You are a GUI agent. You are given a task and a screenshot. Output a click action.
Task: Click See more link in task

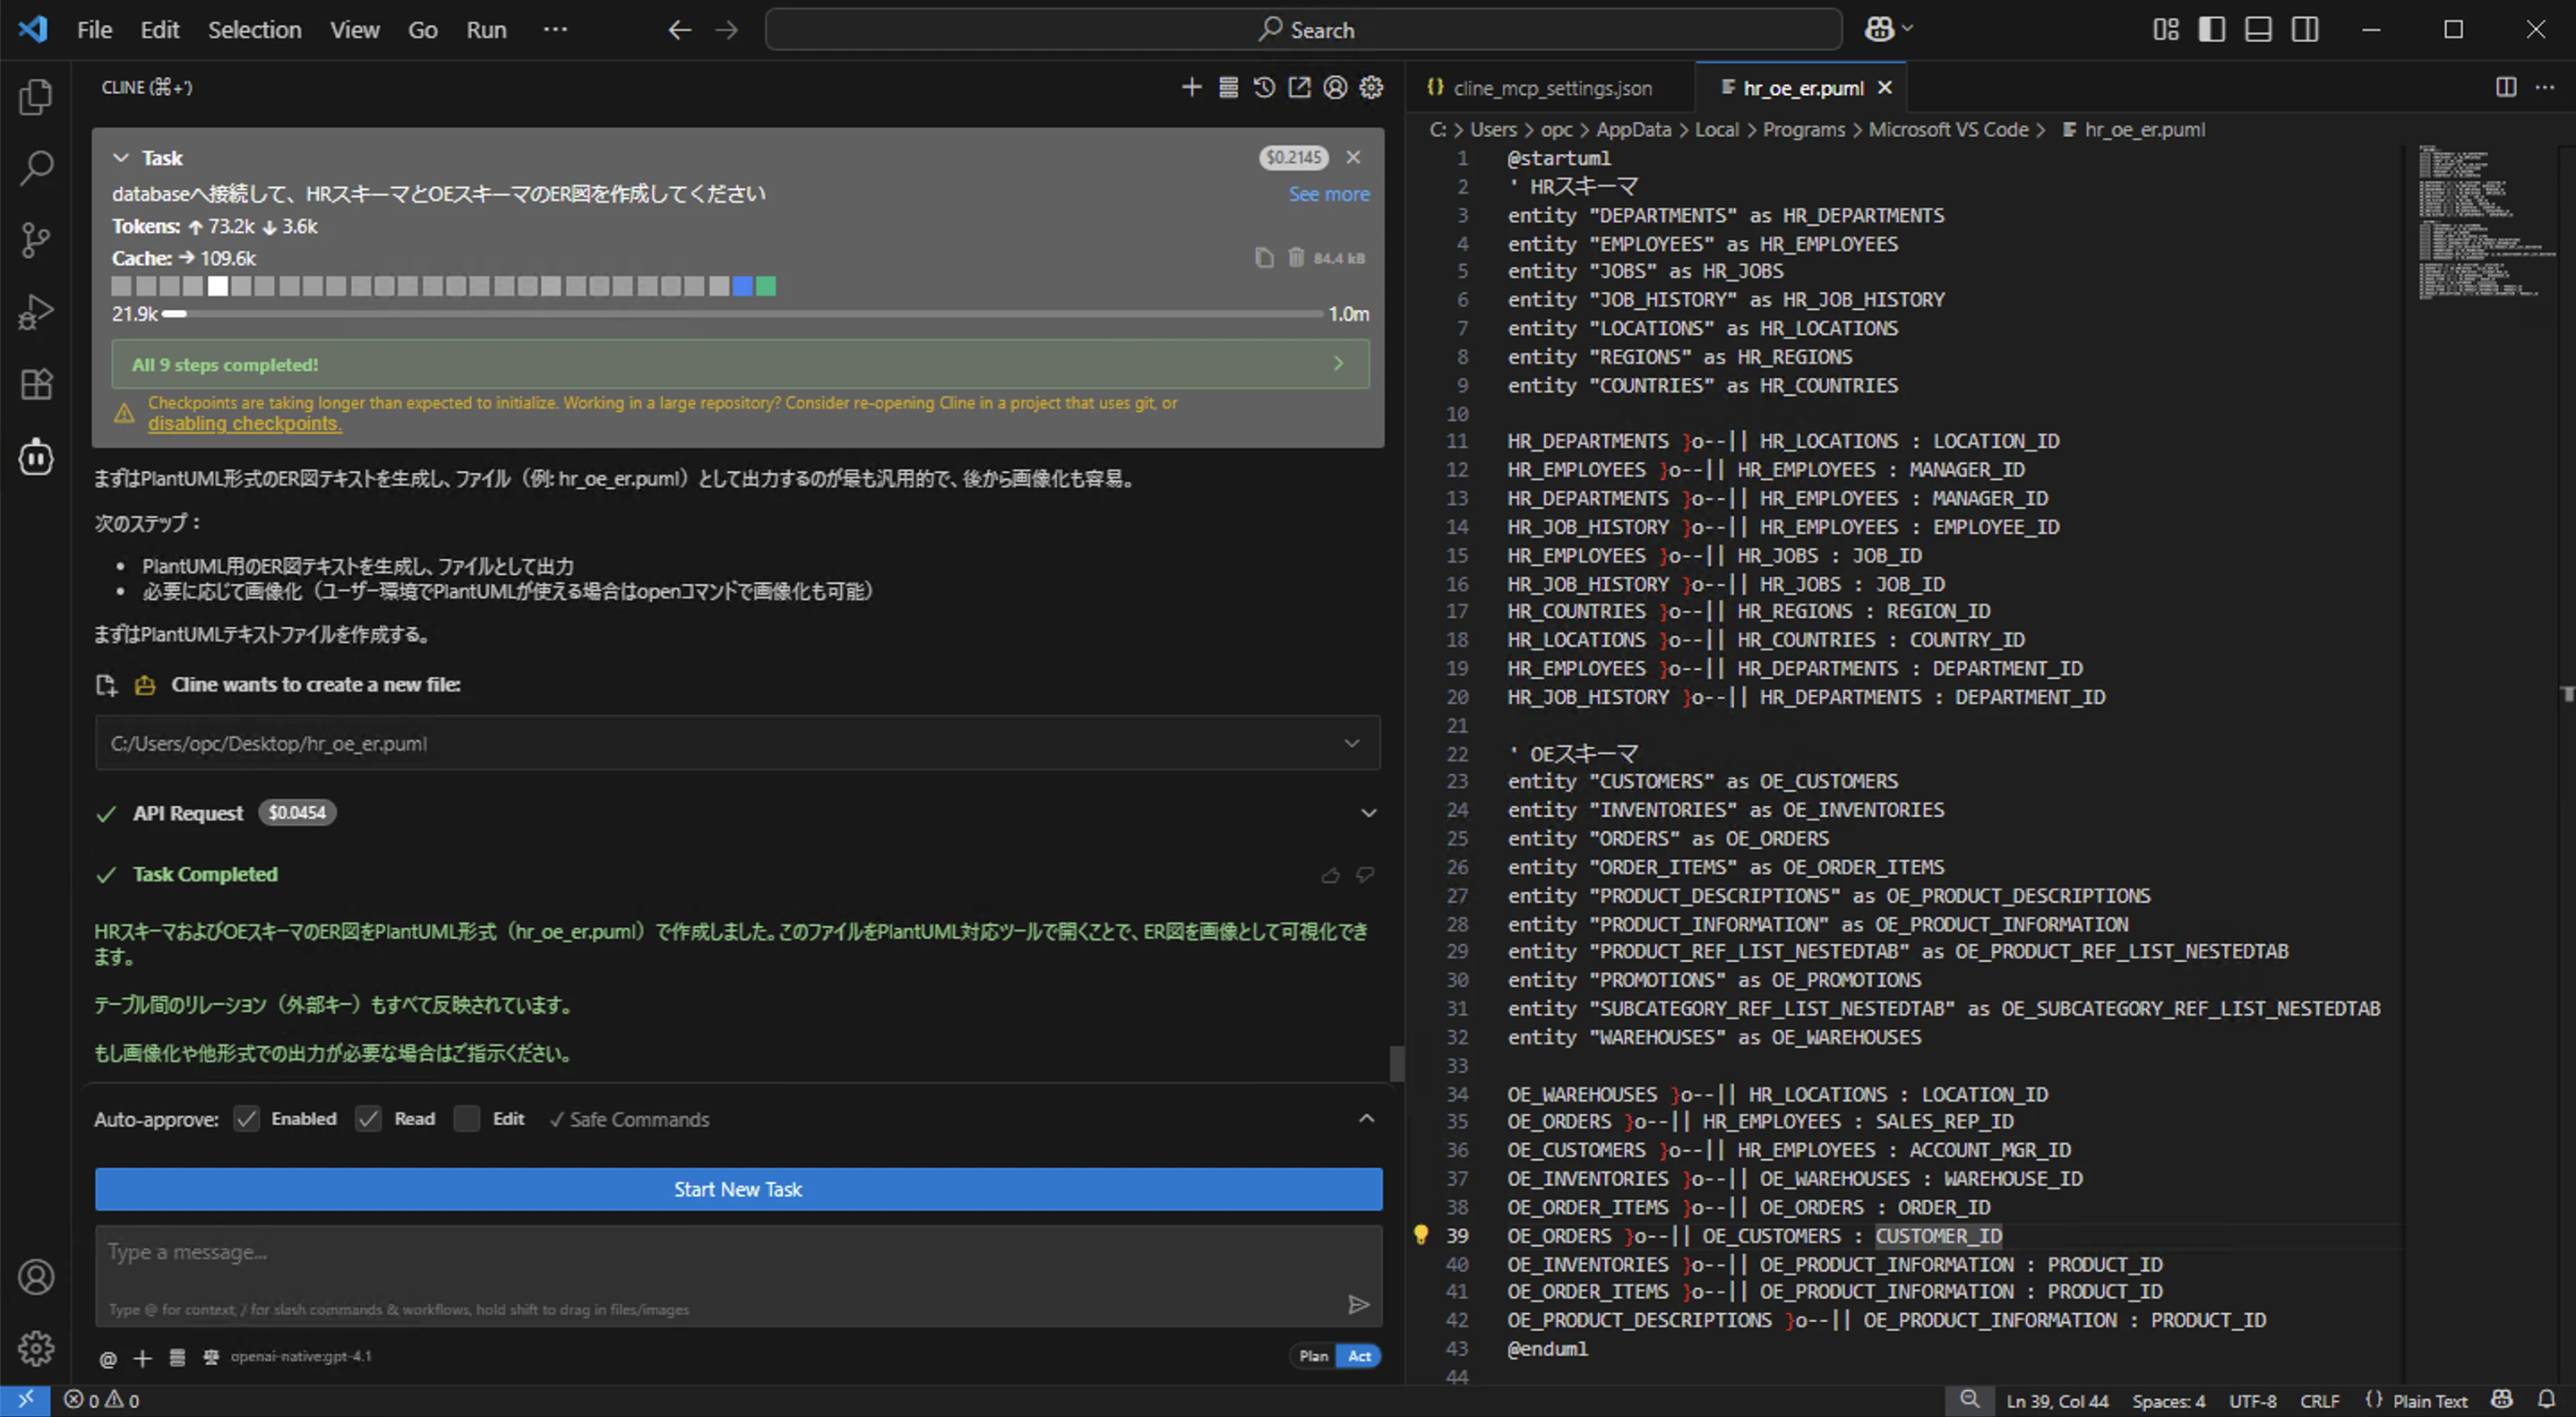tap(1328, 194)
